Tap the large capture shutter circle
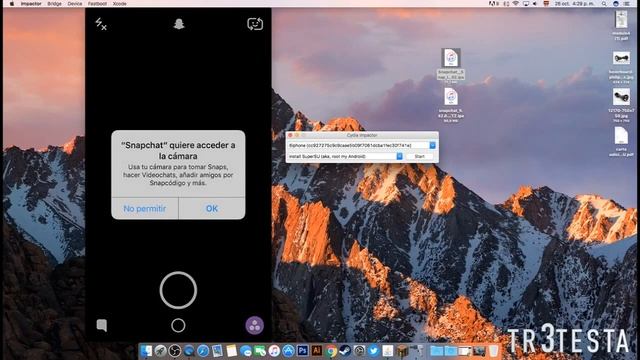The width and height of the screenshot is (640, 360). click(178, 290)
